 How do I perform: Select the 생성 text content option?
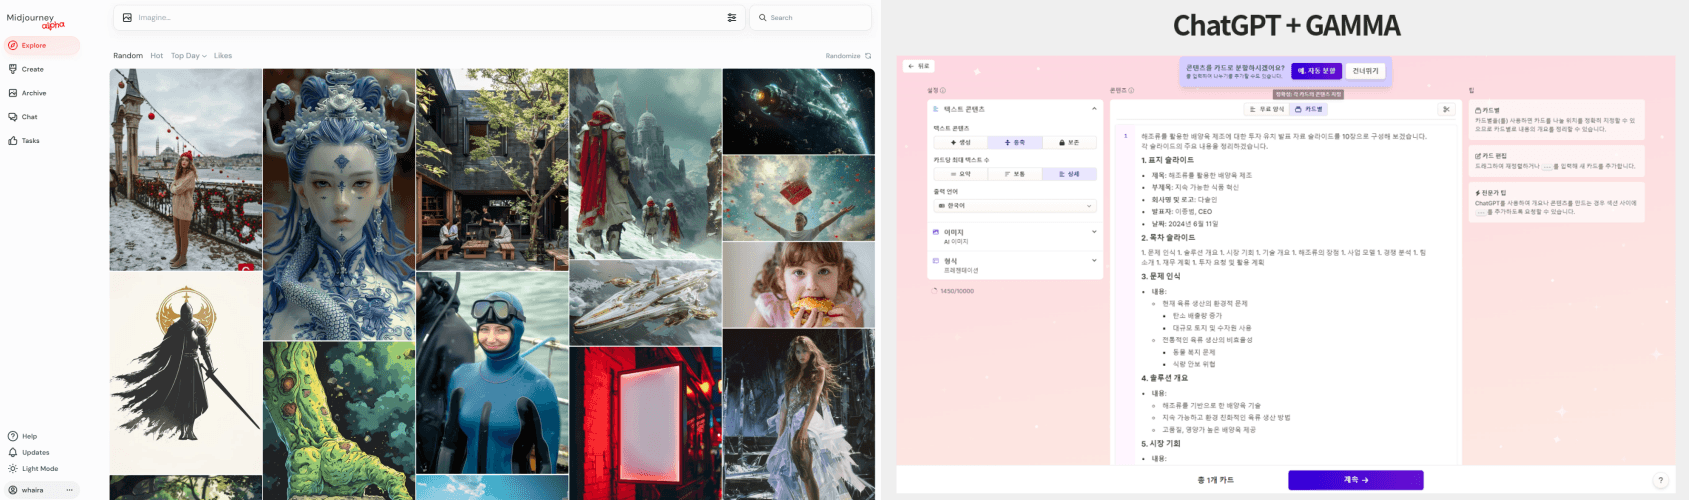point(960,142)
